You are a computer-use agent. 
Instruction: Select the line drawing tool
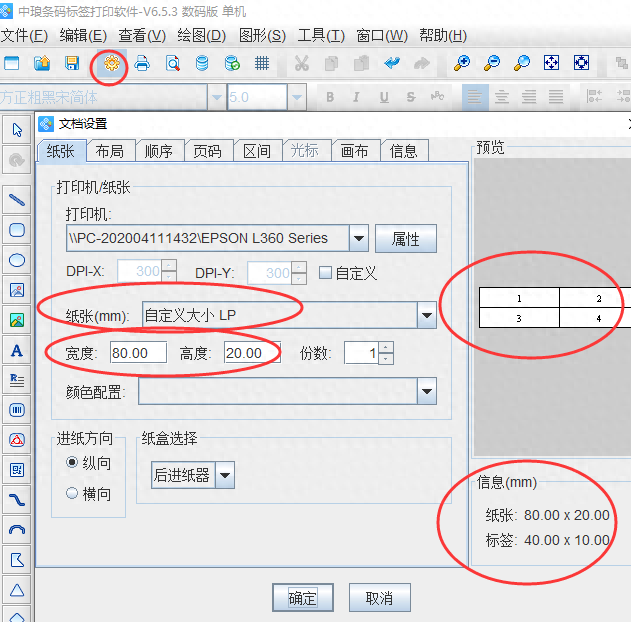17,199
